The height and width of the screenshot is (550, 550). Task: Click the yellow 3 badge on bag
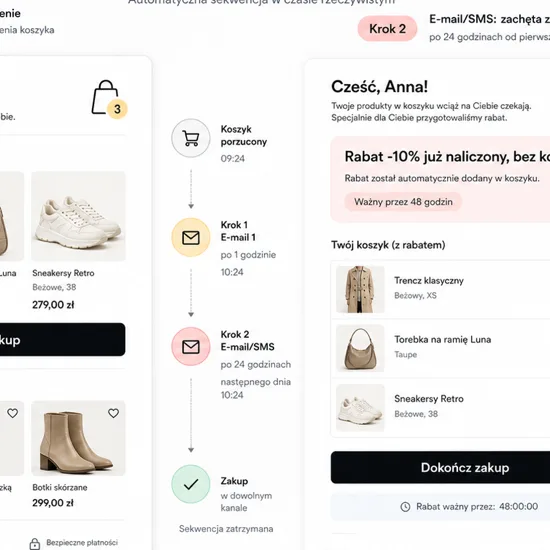(117, 109)
